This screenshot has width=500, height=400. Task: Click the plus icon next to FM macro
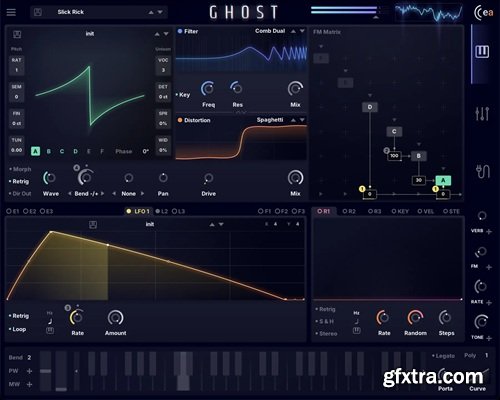[x=489, y=267]
